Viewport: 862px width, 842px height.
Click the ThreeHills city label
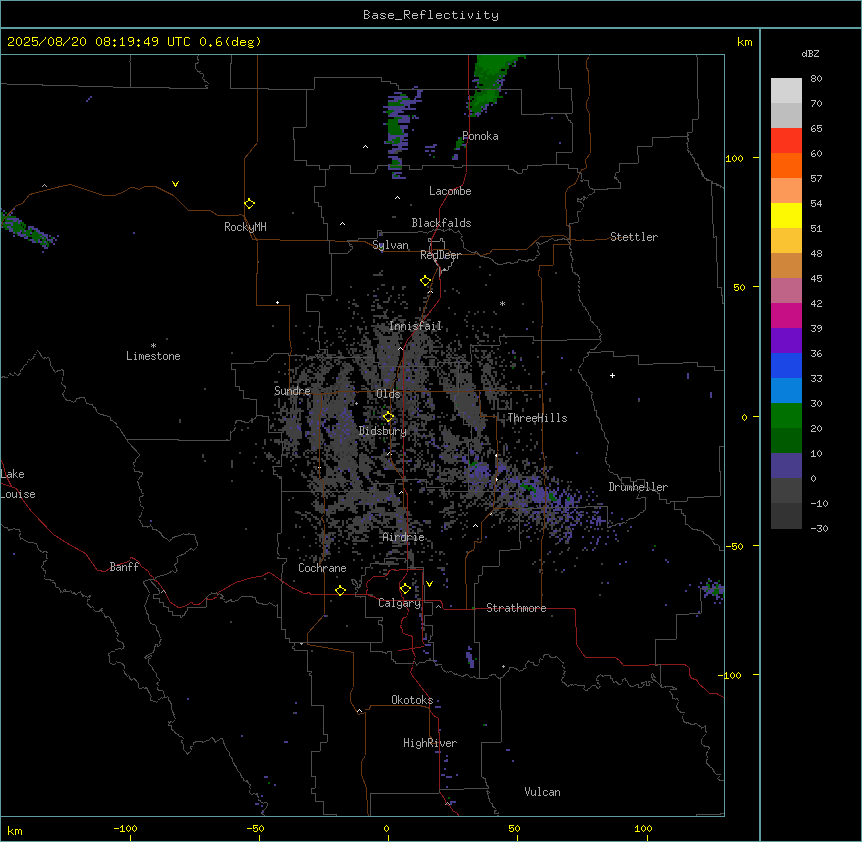pyautogui.click(x=537, y=418)
